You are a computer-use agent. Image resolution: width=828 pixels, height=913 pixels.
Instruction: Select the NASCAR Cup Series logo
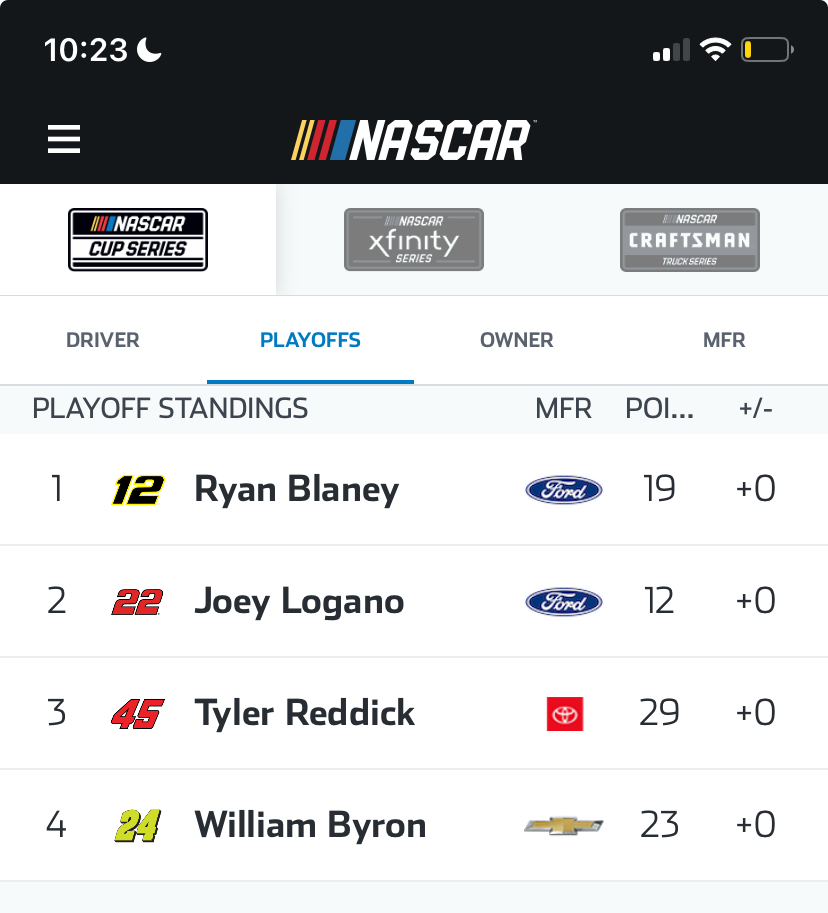(x=138, y=239)
